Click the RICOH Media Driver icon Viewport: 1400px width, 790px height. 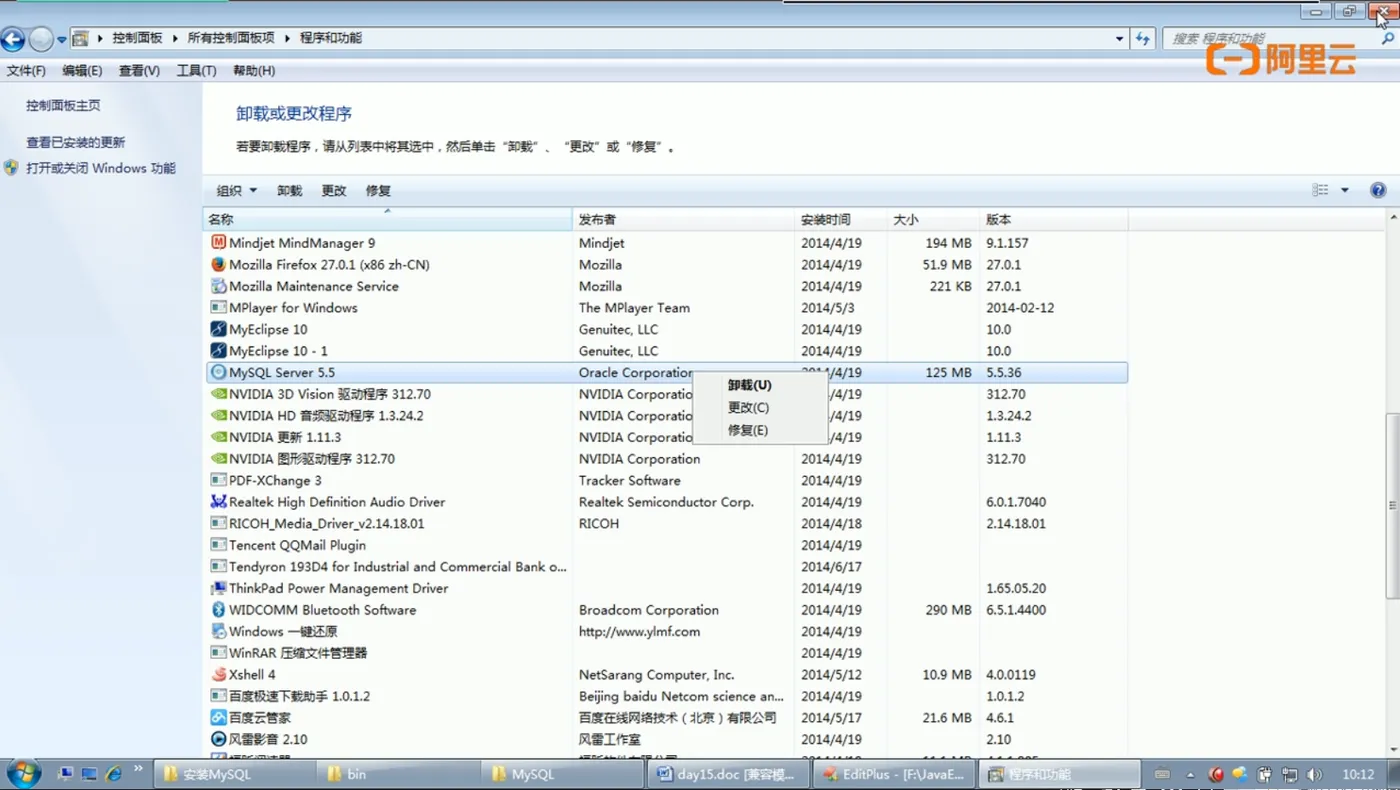point(218,523)
